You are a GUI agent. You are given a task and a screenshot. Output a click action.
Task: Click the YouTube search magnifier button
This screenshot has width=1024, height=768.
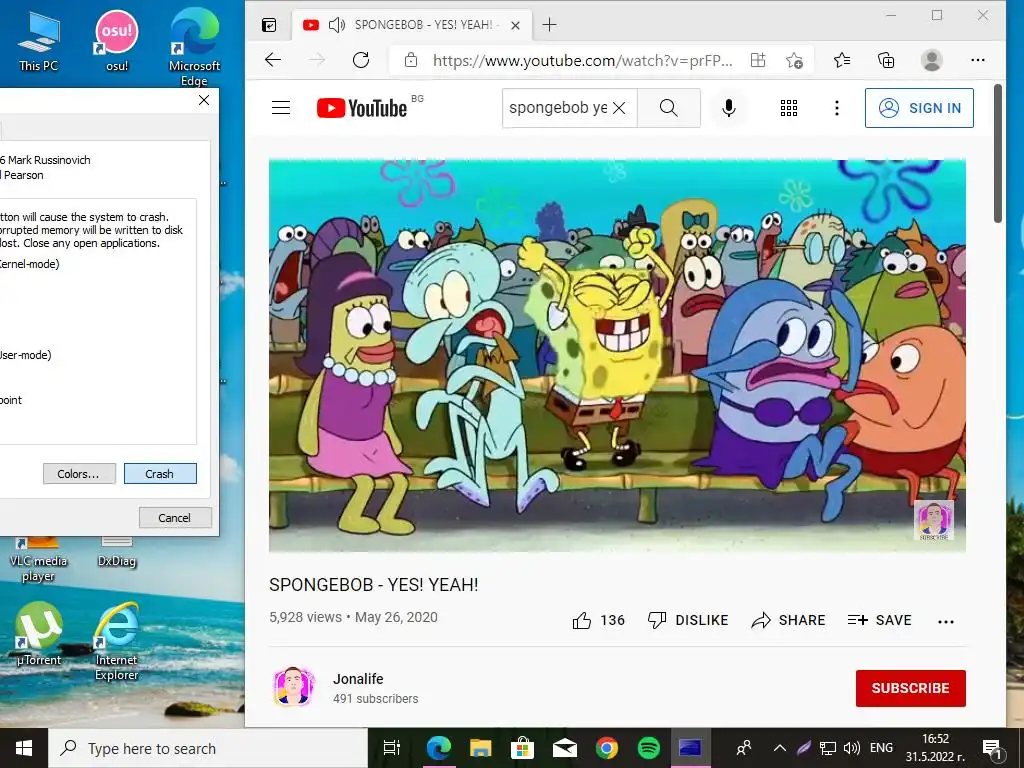(x=669, y=108)
